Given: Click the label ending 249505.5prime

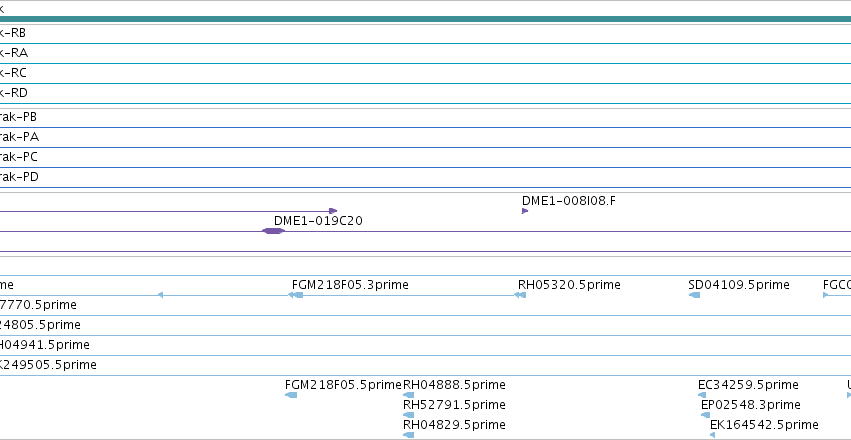Looking at the screenshot, I should (x=49, y=365).
